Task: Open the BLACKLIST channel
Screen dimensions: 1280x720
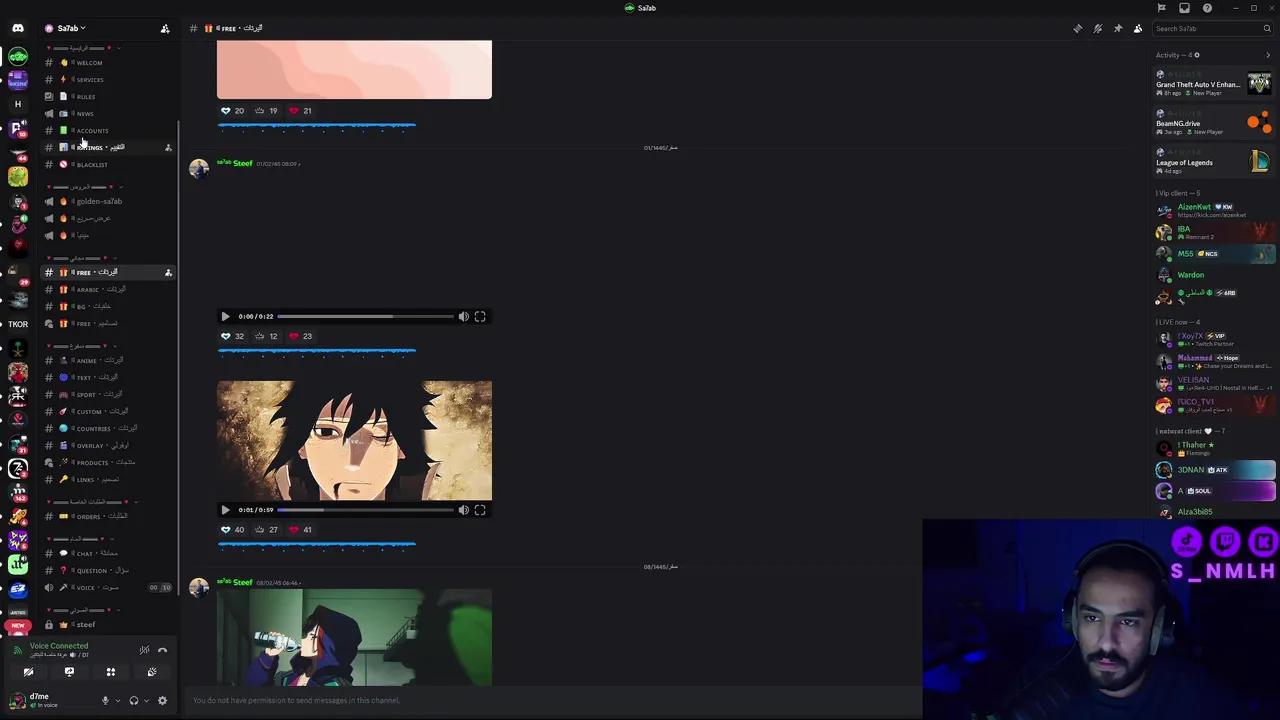Action: point(108,164)
